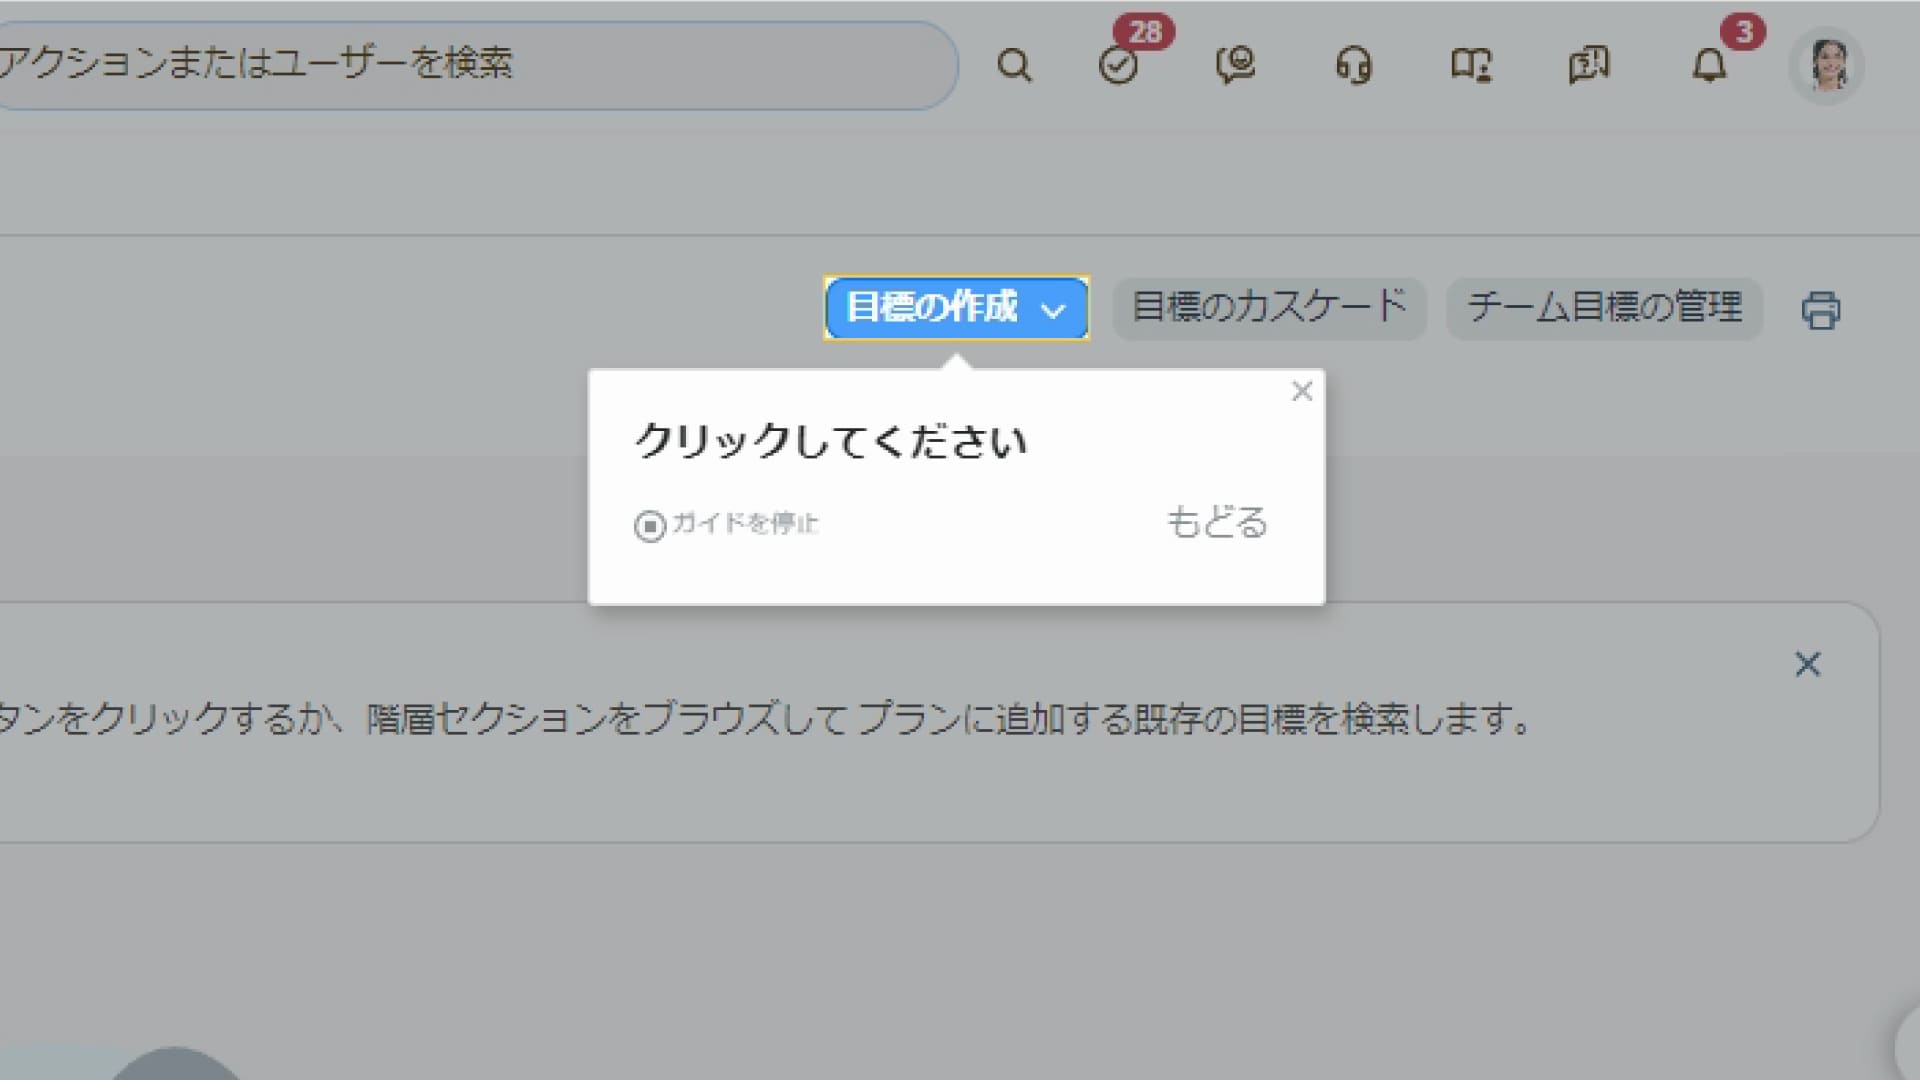The width and height of the screenshot is (1920, 1080).
Task: Click the search magnifier icon
Action: point(1014,66)
